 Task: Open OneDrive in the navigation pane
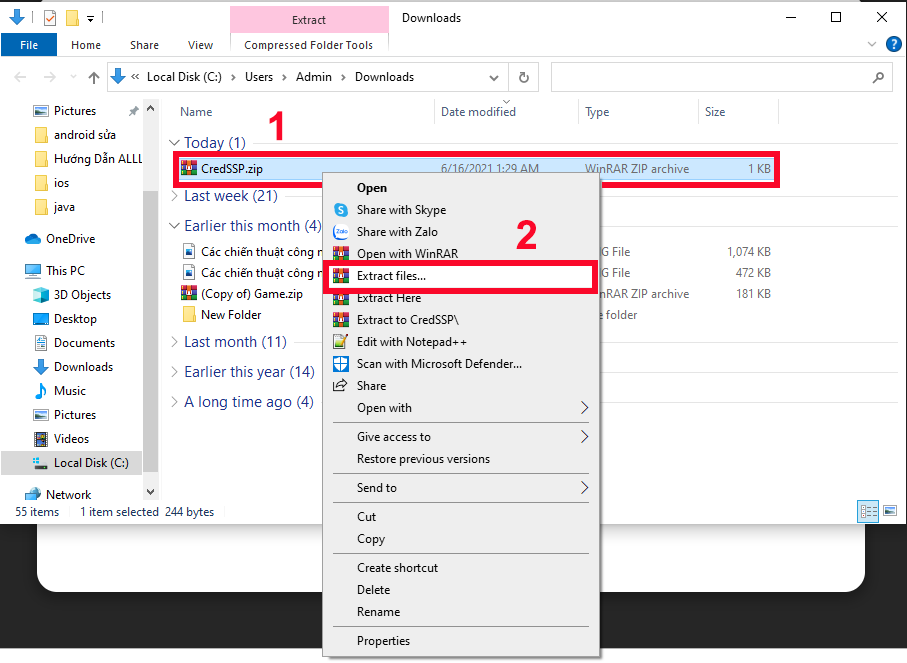click(x=69, y=239)
